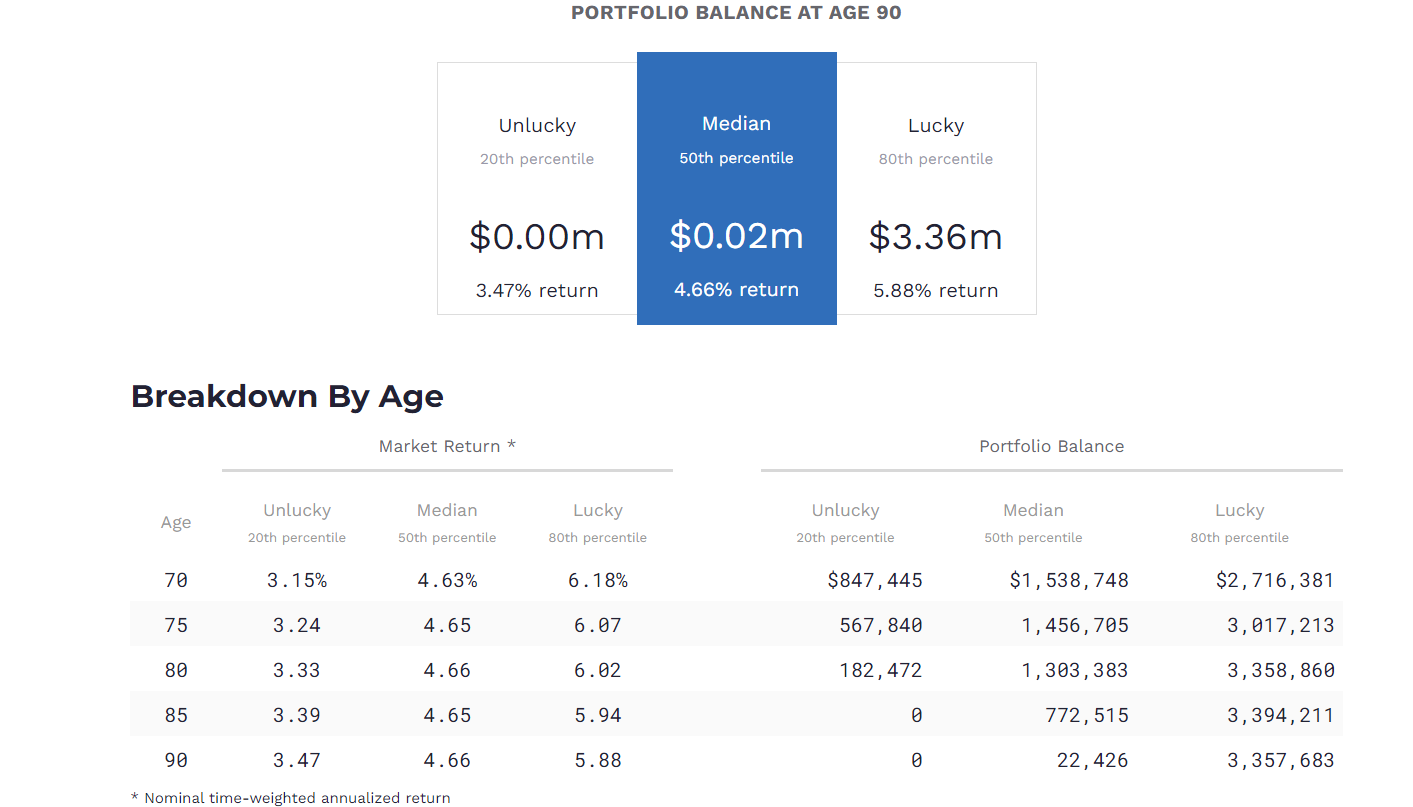Screen dimensions: 1413x807
Task: Select the "182,472" balance cell
Action: point(881,670)
